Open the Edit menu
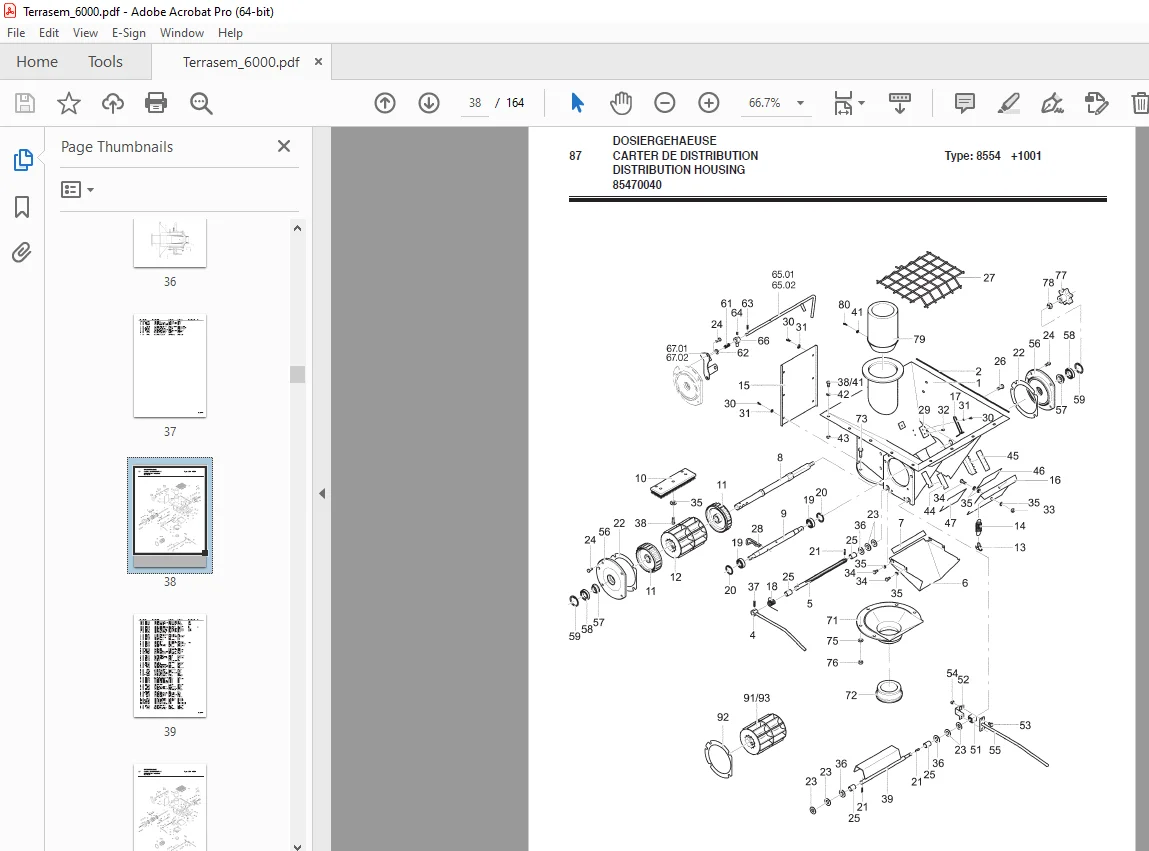Screen dimensions: 1149x851 coord(48,33)
